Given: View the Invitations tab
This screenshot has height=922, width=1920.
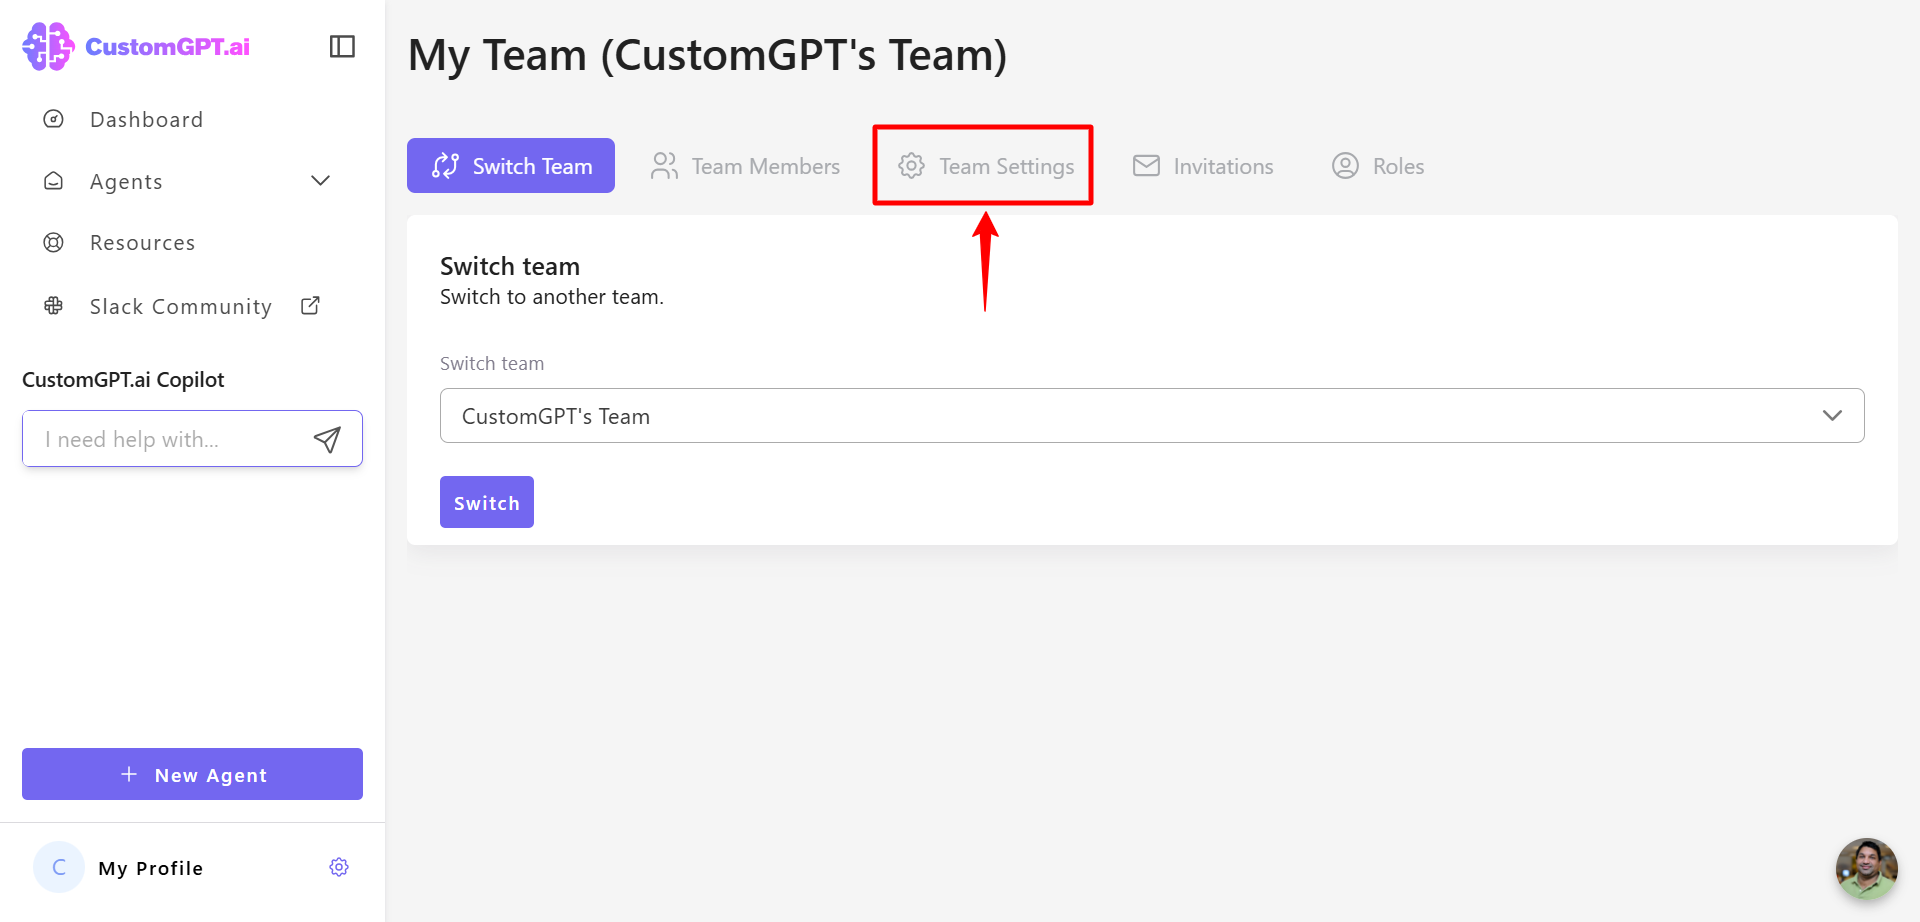Looking at the screenshot, I should pos(1203,166).
